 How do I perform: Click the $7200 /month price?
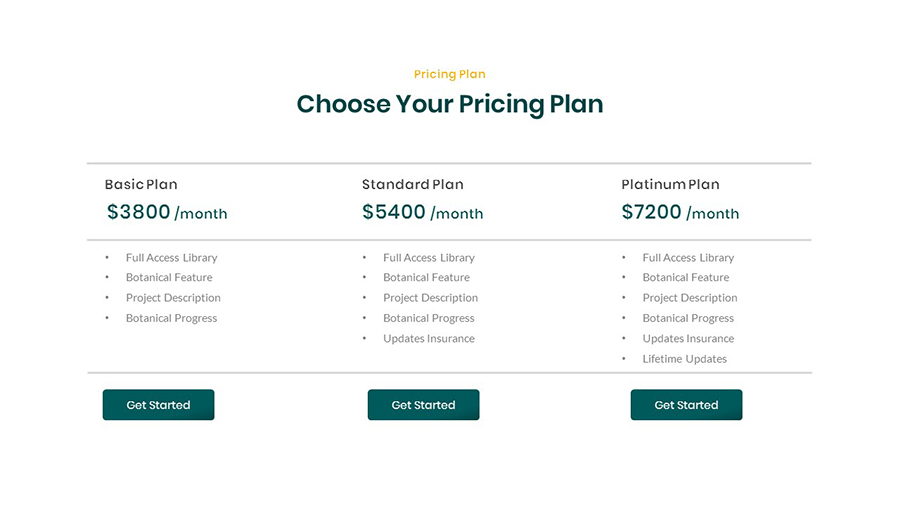coord(680,212)
